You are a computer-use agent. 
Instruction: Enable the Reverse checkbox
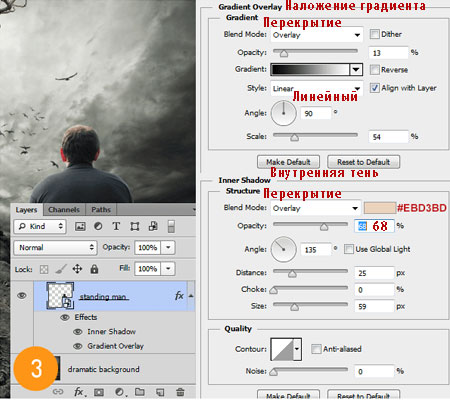tap(375, 69)
